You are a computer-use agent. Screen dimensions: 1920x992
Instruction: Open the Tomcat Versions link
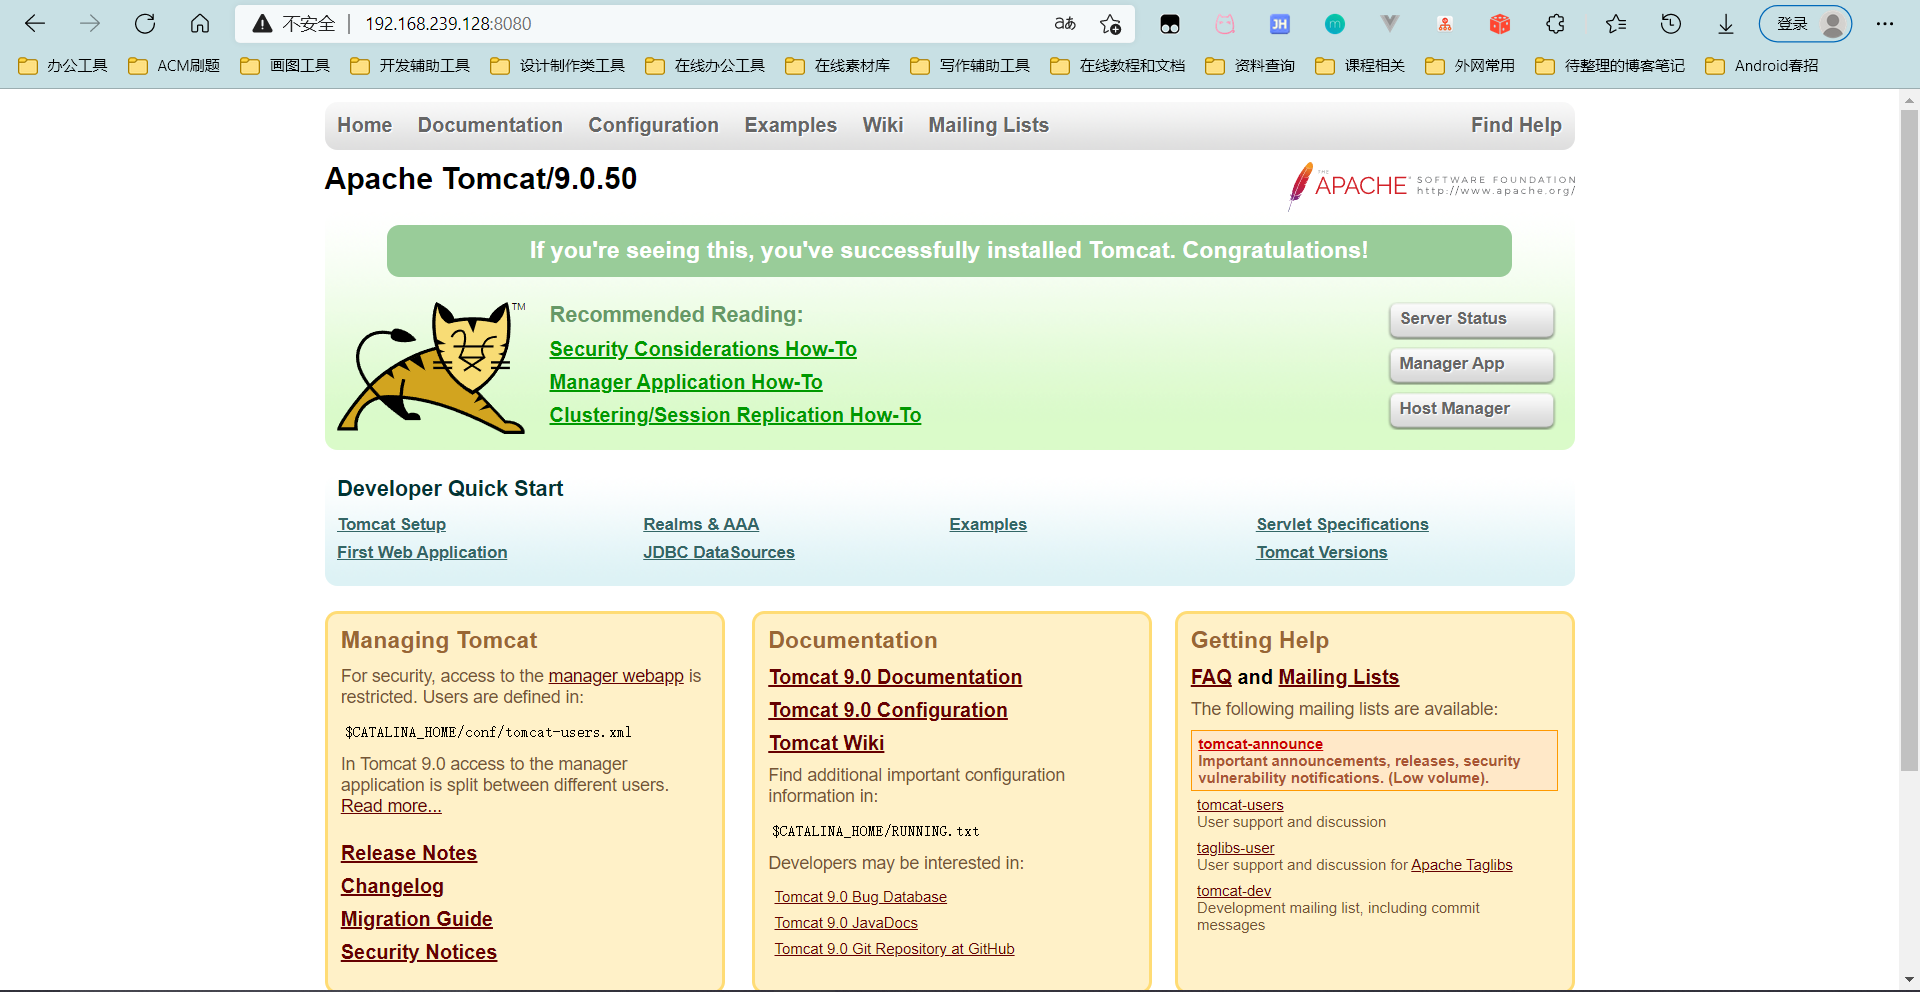click(x=1322, y=552)
